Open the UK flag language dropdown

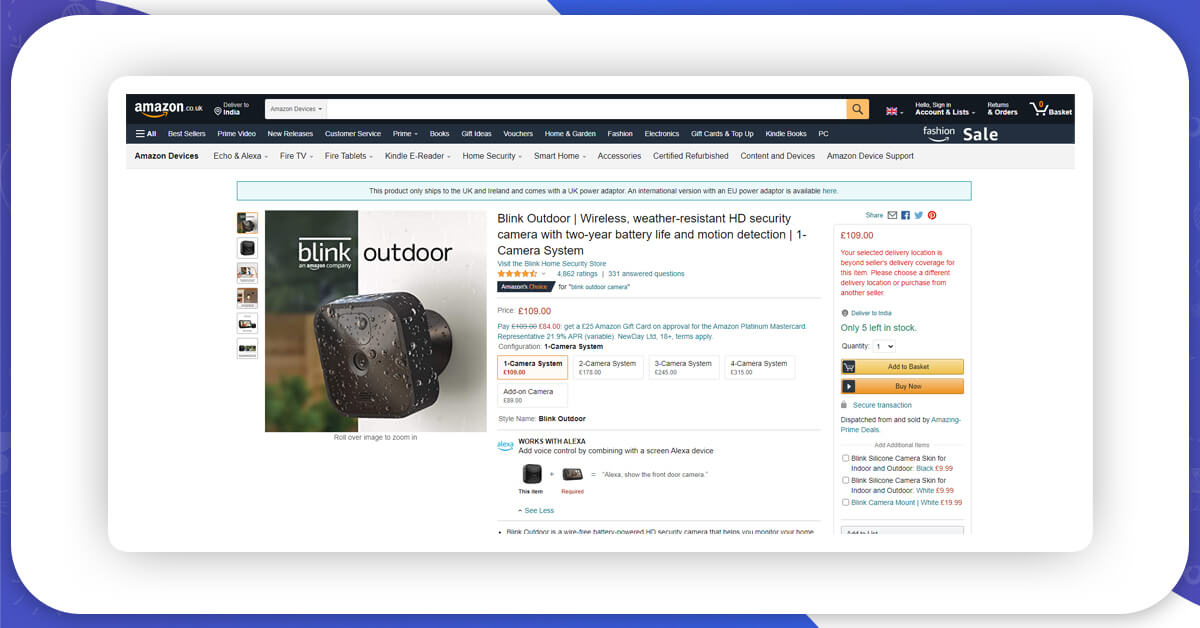(x=894, y=111)
